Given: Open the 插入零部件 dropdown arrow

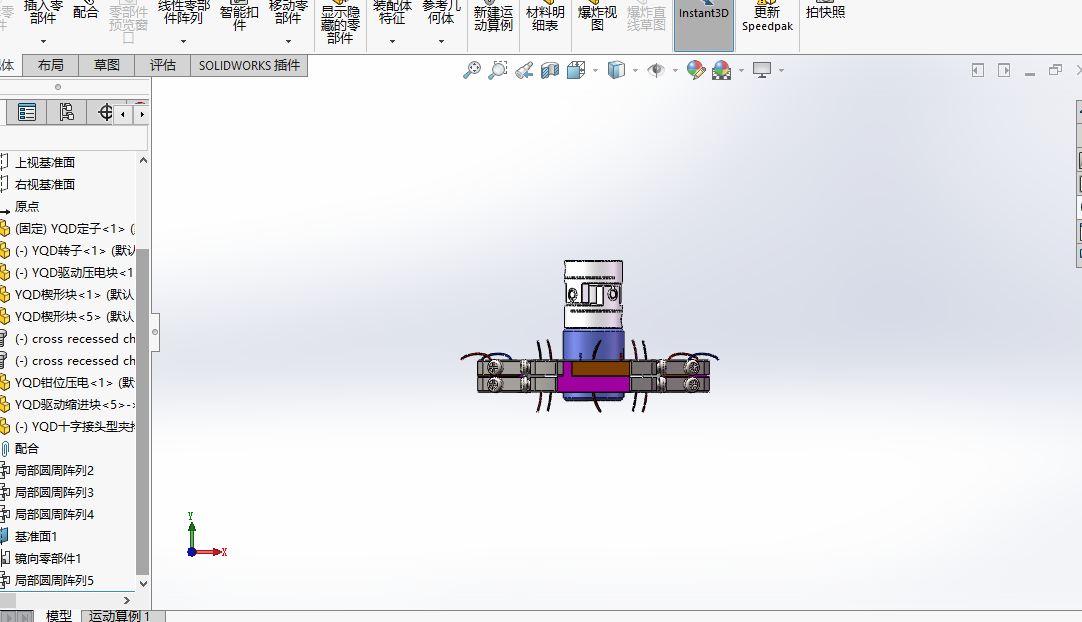Looking at the screenshot, I should click(43, 41).
